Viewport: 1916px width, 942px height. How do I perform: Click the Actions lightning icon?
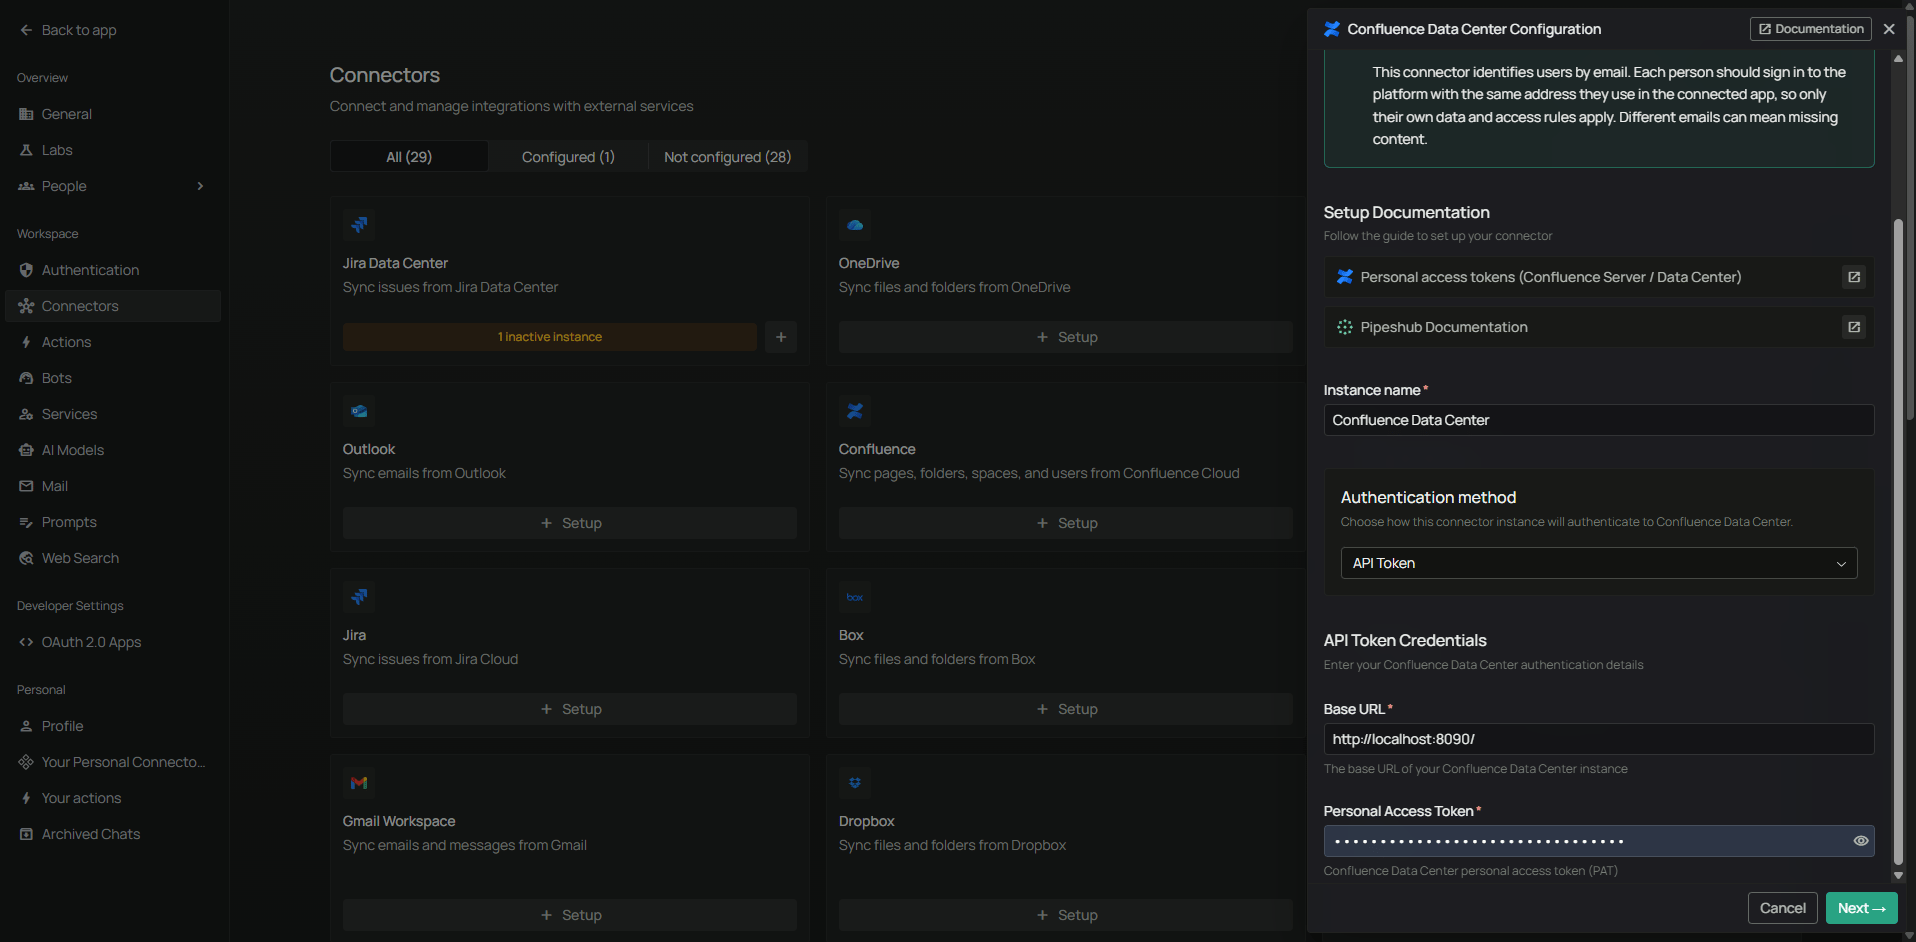pos(26,342)
